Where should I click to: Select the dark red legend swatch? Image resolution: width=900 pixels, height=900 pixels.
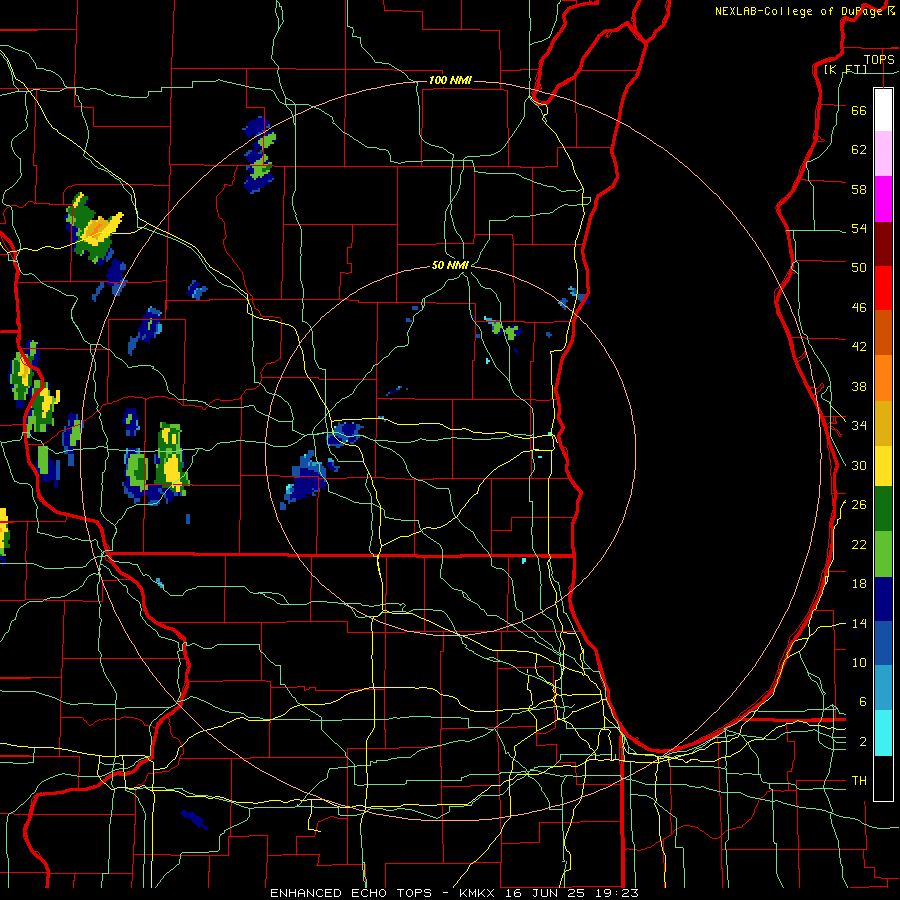click(883, 244)
